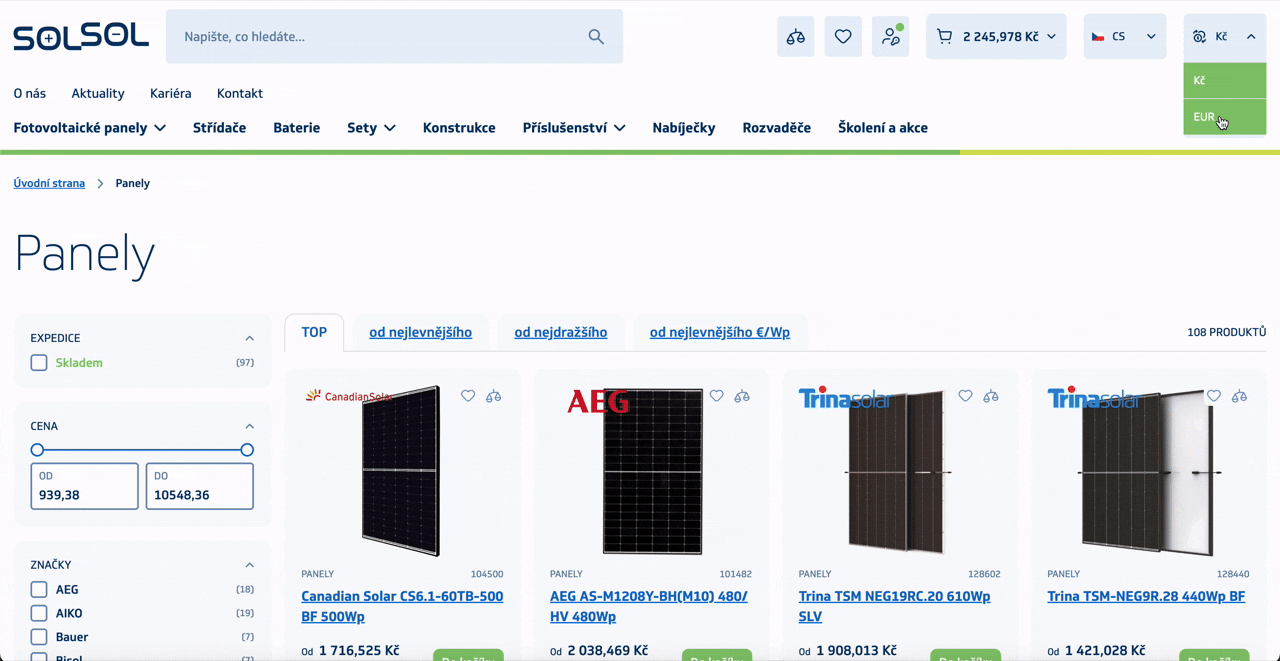1280x661 pixels.
Task: Open AEG AS-M1208Y-BH(M10) 480/HV 480Wp link
Action: point(649,607)
